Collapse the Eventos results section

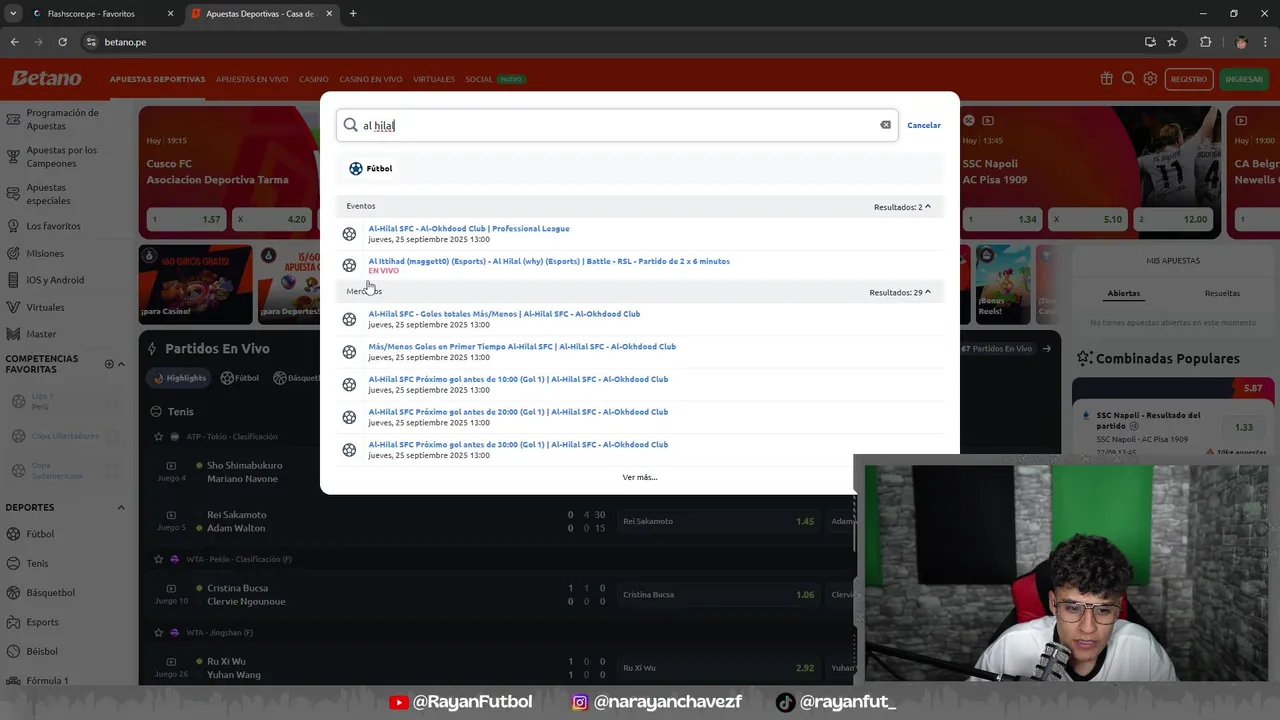tap(928, 206)
